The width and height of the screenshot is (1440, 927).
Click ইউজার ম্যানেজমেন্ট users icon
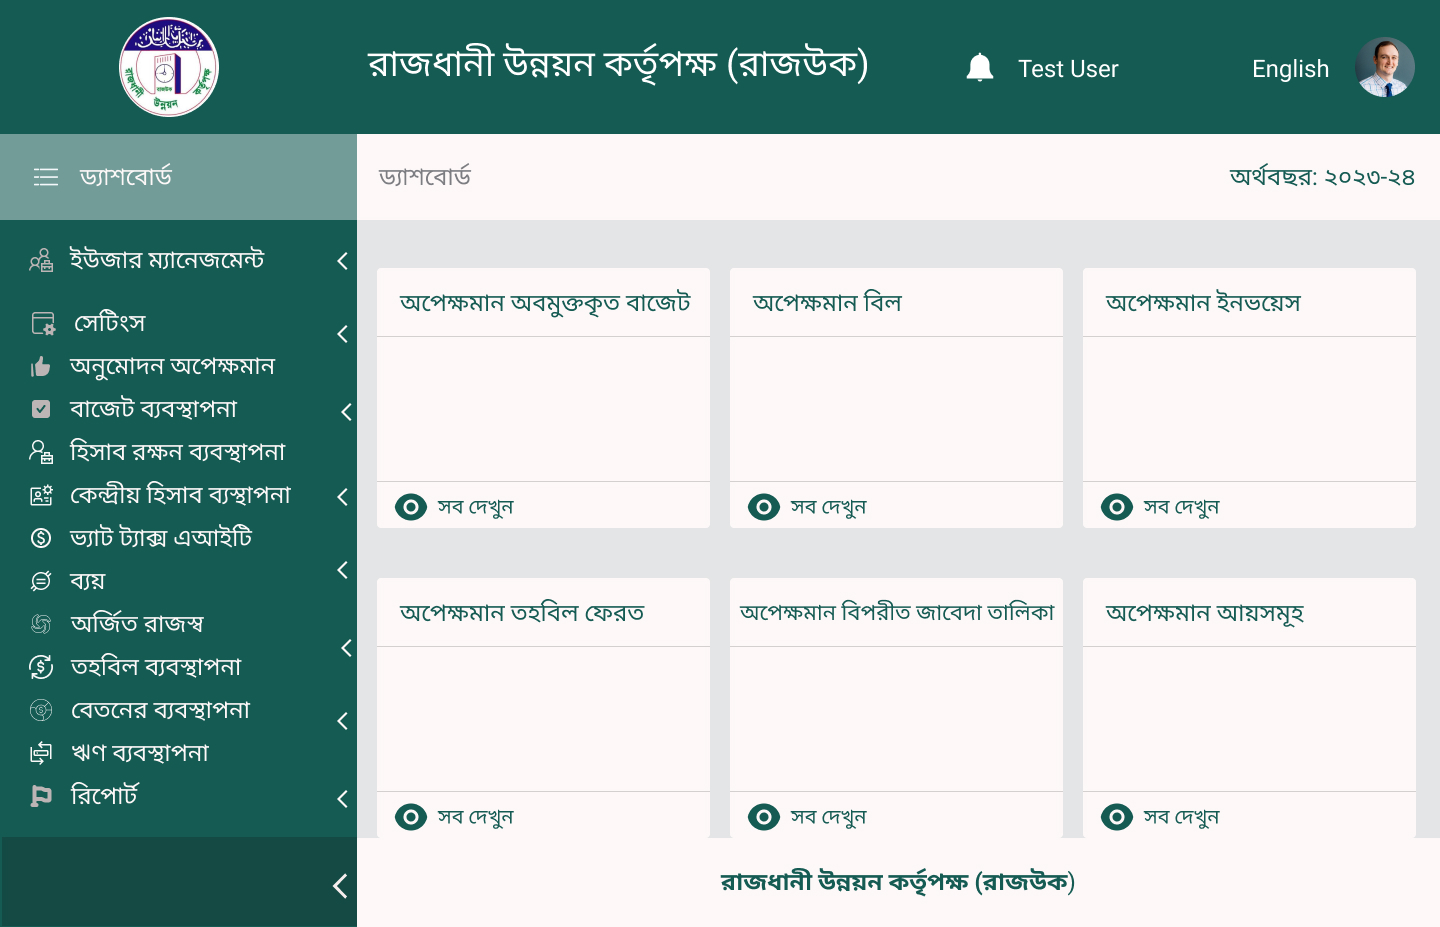point(41,261)
